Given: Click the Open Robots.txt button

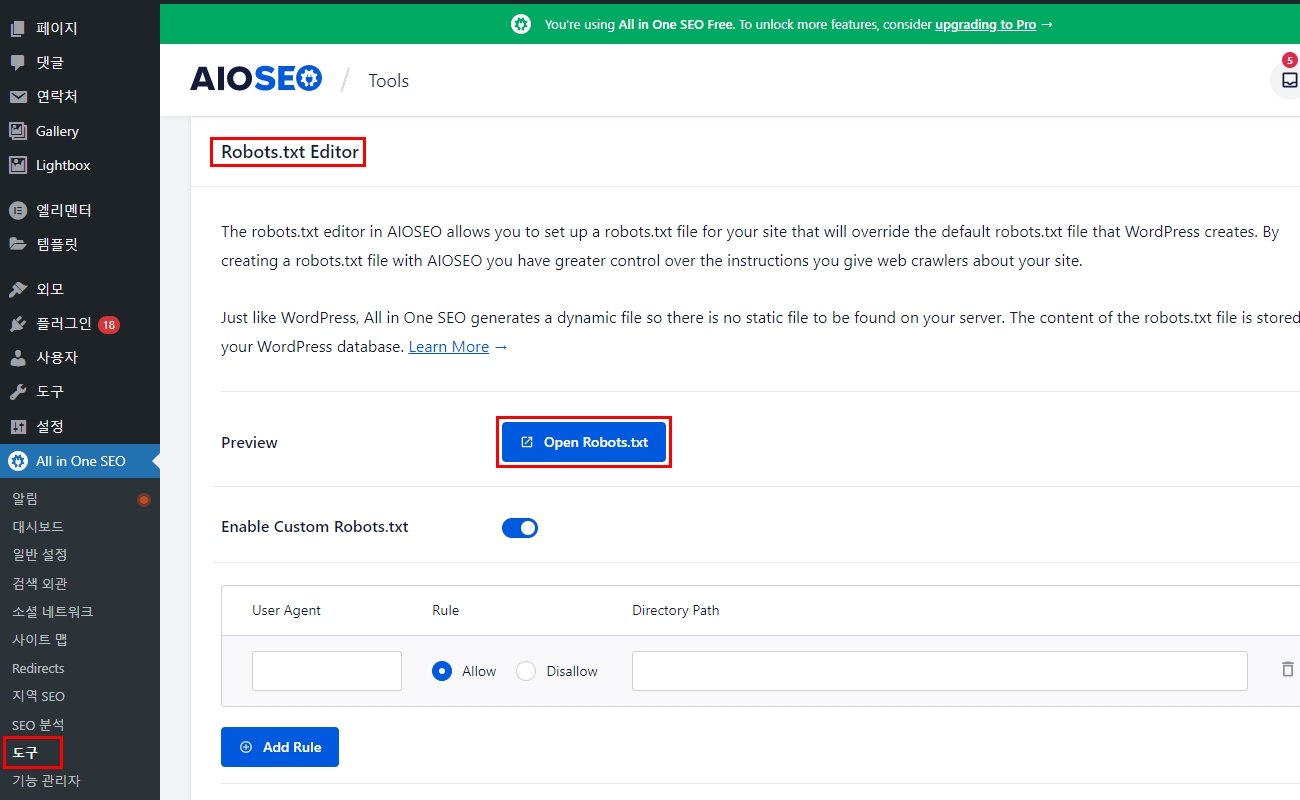Looking at the screenshot, I should pos(584,442).
